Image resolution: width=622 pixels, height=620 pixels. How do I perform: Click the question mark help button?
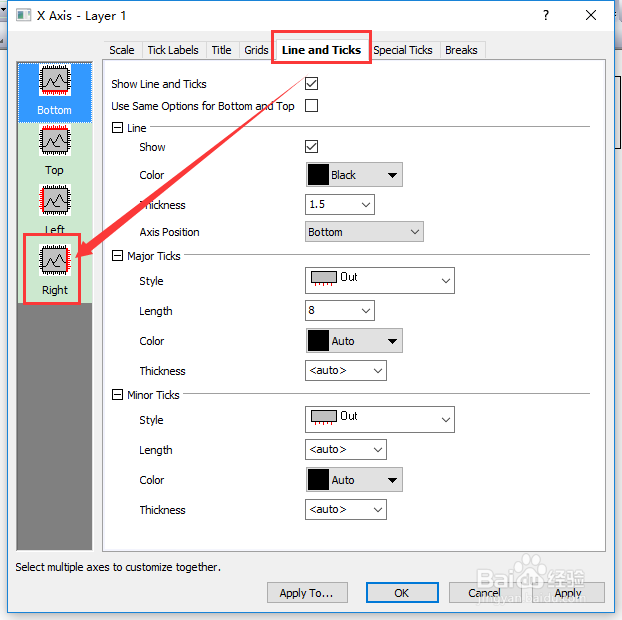tap(546, 15)
